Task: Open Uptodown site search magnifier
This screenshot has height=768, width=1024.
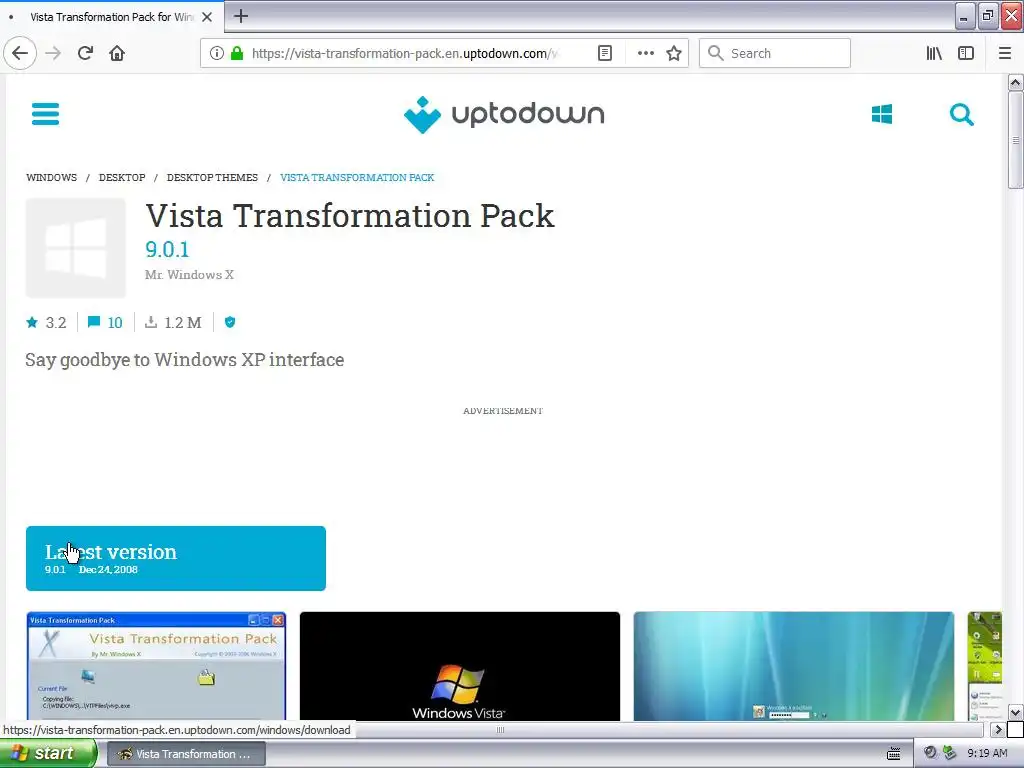Action: coord(961,114)
